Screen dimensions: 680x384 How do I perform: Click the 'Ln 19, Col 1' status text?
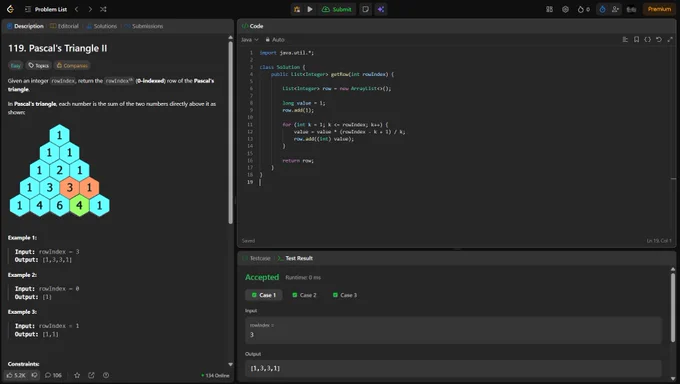click(659, 241)
